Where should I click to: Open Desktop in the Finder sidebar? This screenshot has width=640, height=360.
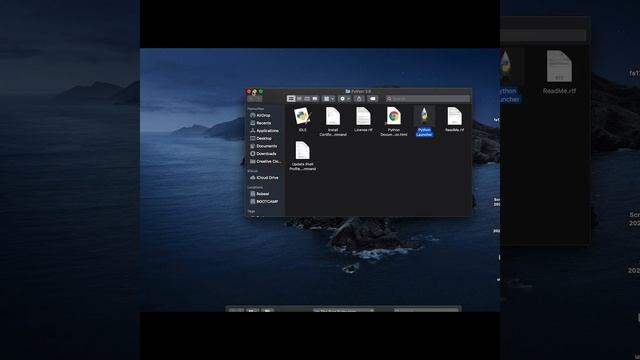pos(261,138)
